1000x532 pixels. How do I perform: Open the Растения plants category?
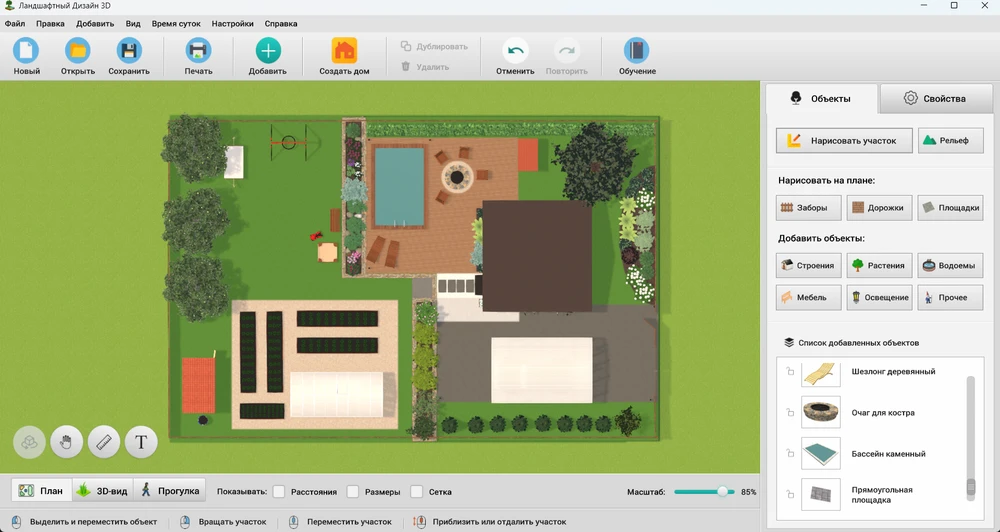coord(879,266)
